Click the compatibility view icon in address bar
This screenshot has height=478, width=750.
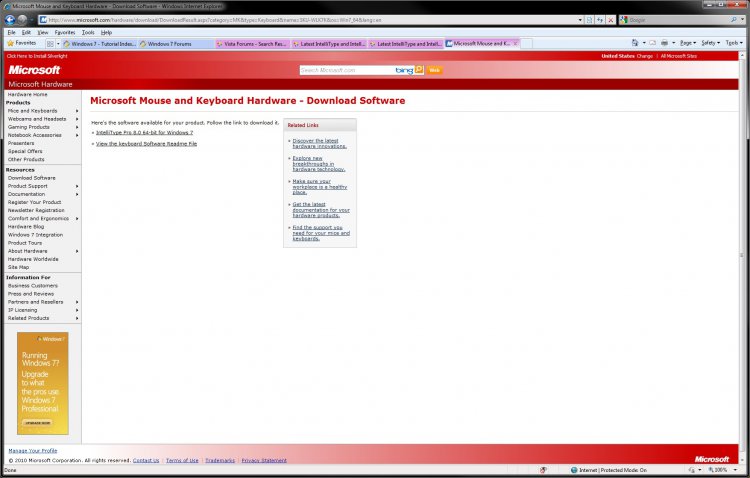(589, 20)
